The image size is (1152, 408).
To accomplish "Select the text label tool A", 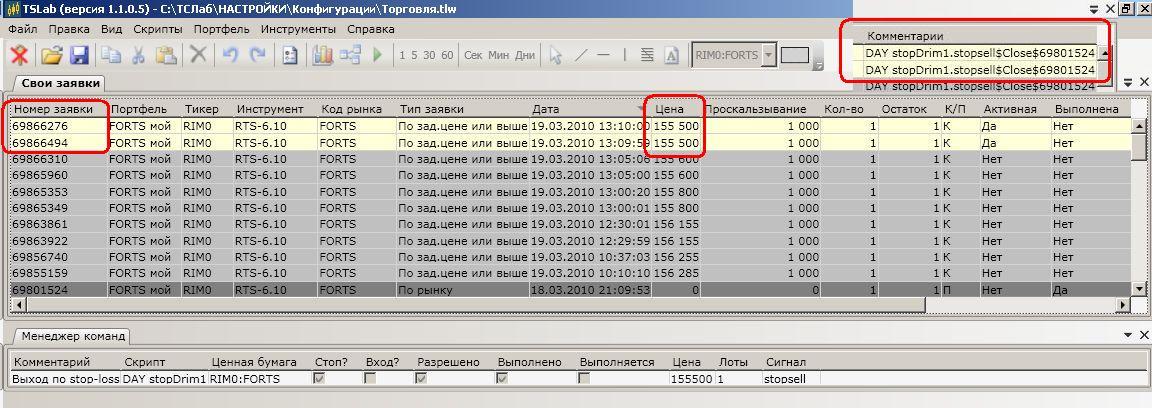I will coord(671,55).
